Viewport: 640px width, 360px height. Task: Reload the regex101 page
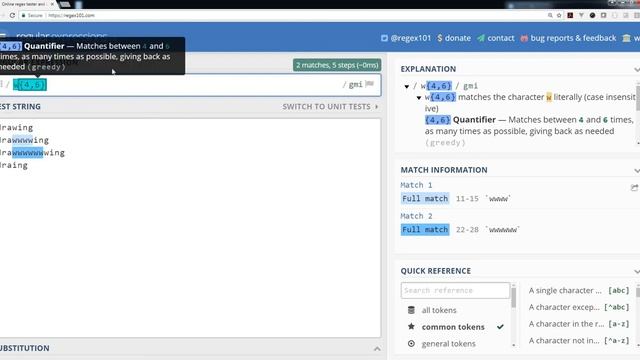[x=12, y=15]
